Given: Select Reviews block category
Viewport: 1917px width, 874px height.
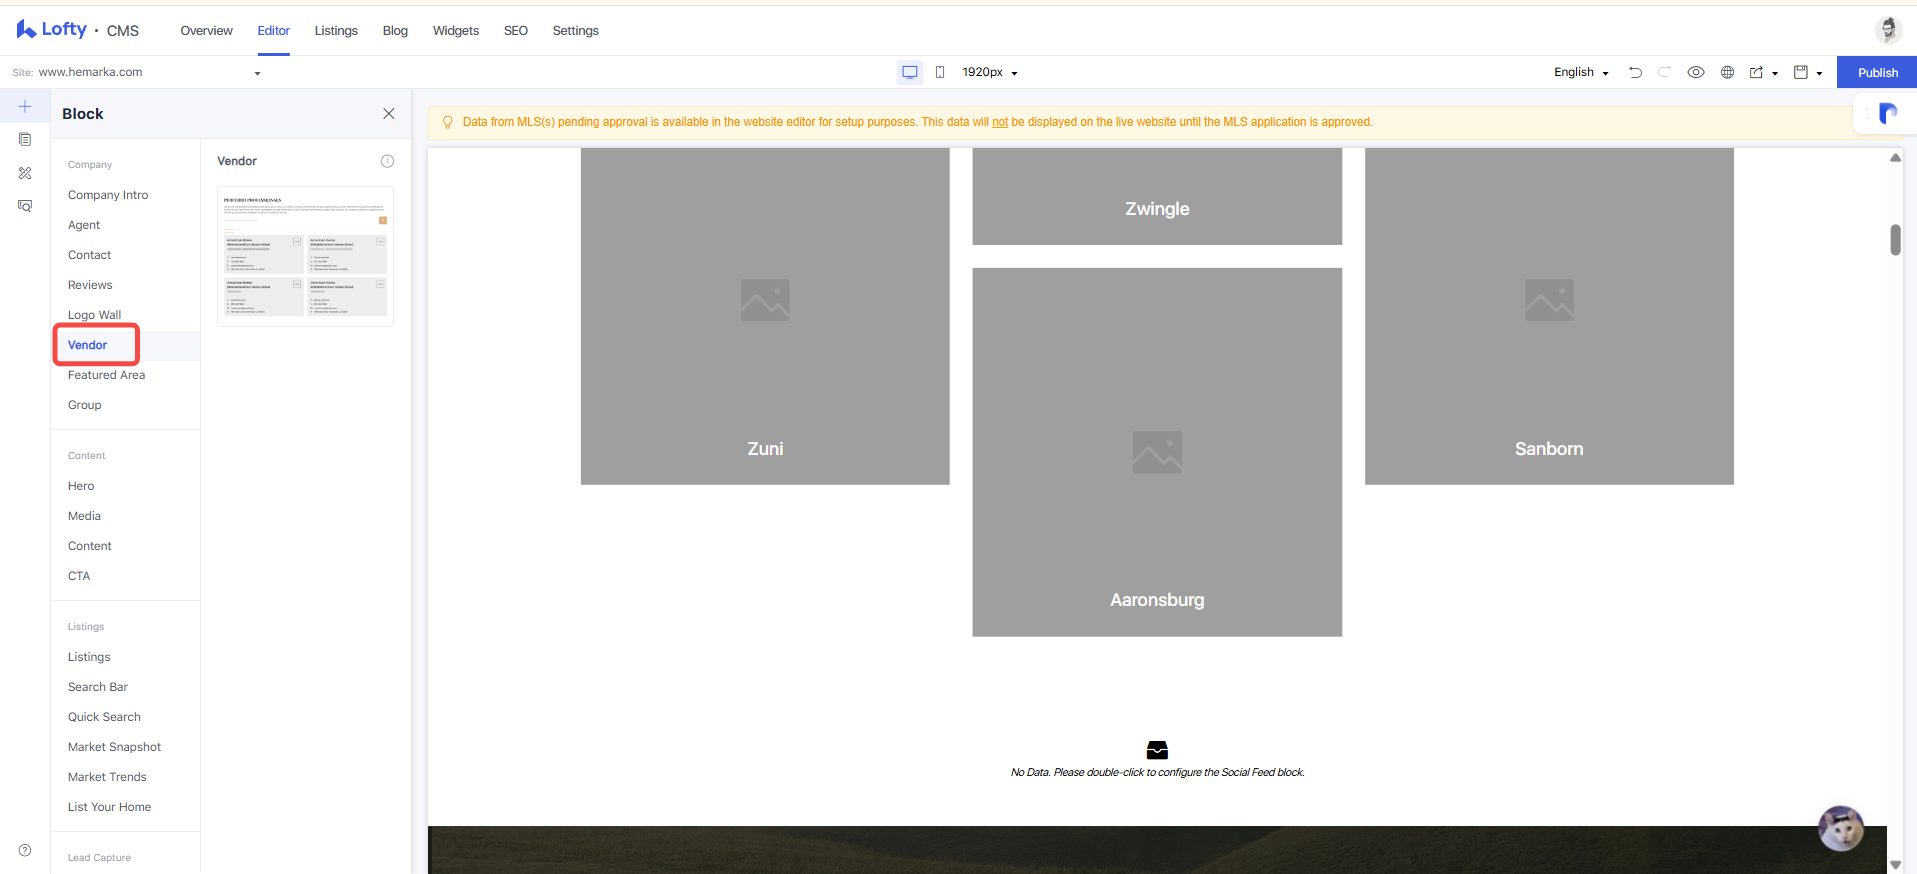Looking at the screenshot, I should (x=90, y=285).
